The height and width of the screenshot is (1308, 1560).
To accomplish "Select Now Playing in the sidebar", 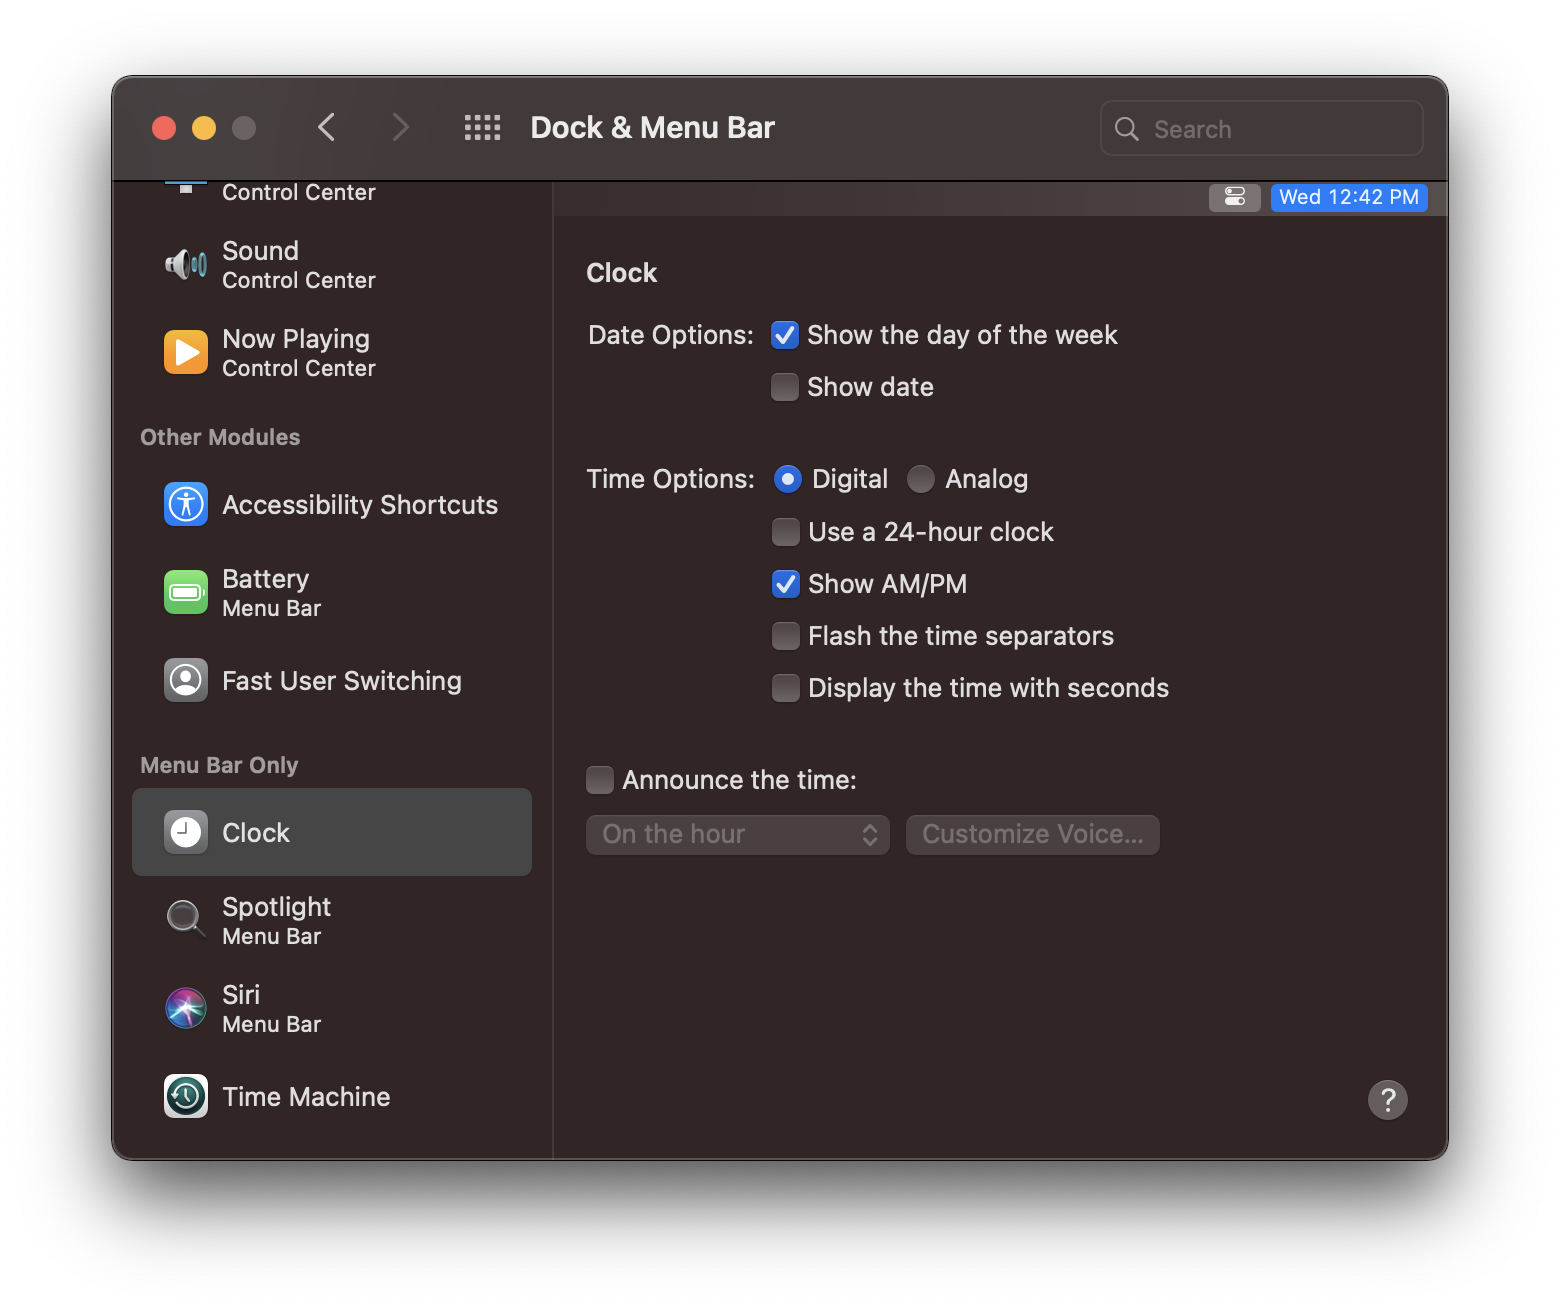I will (332, 352).
